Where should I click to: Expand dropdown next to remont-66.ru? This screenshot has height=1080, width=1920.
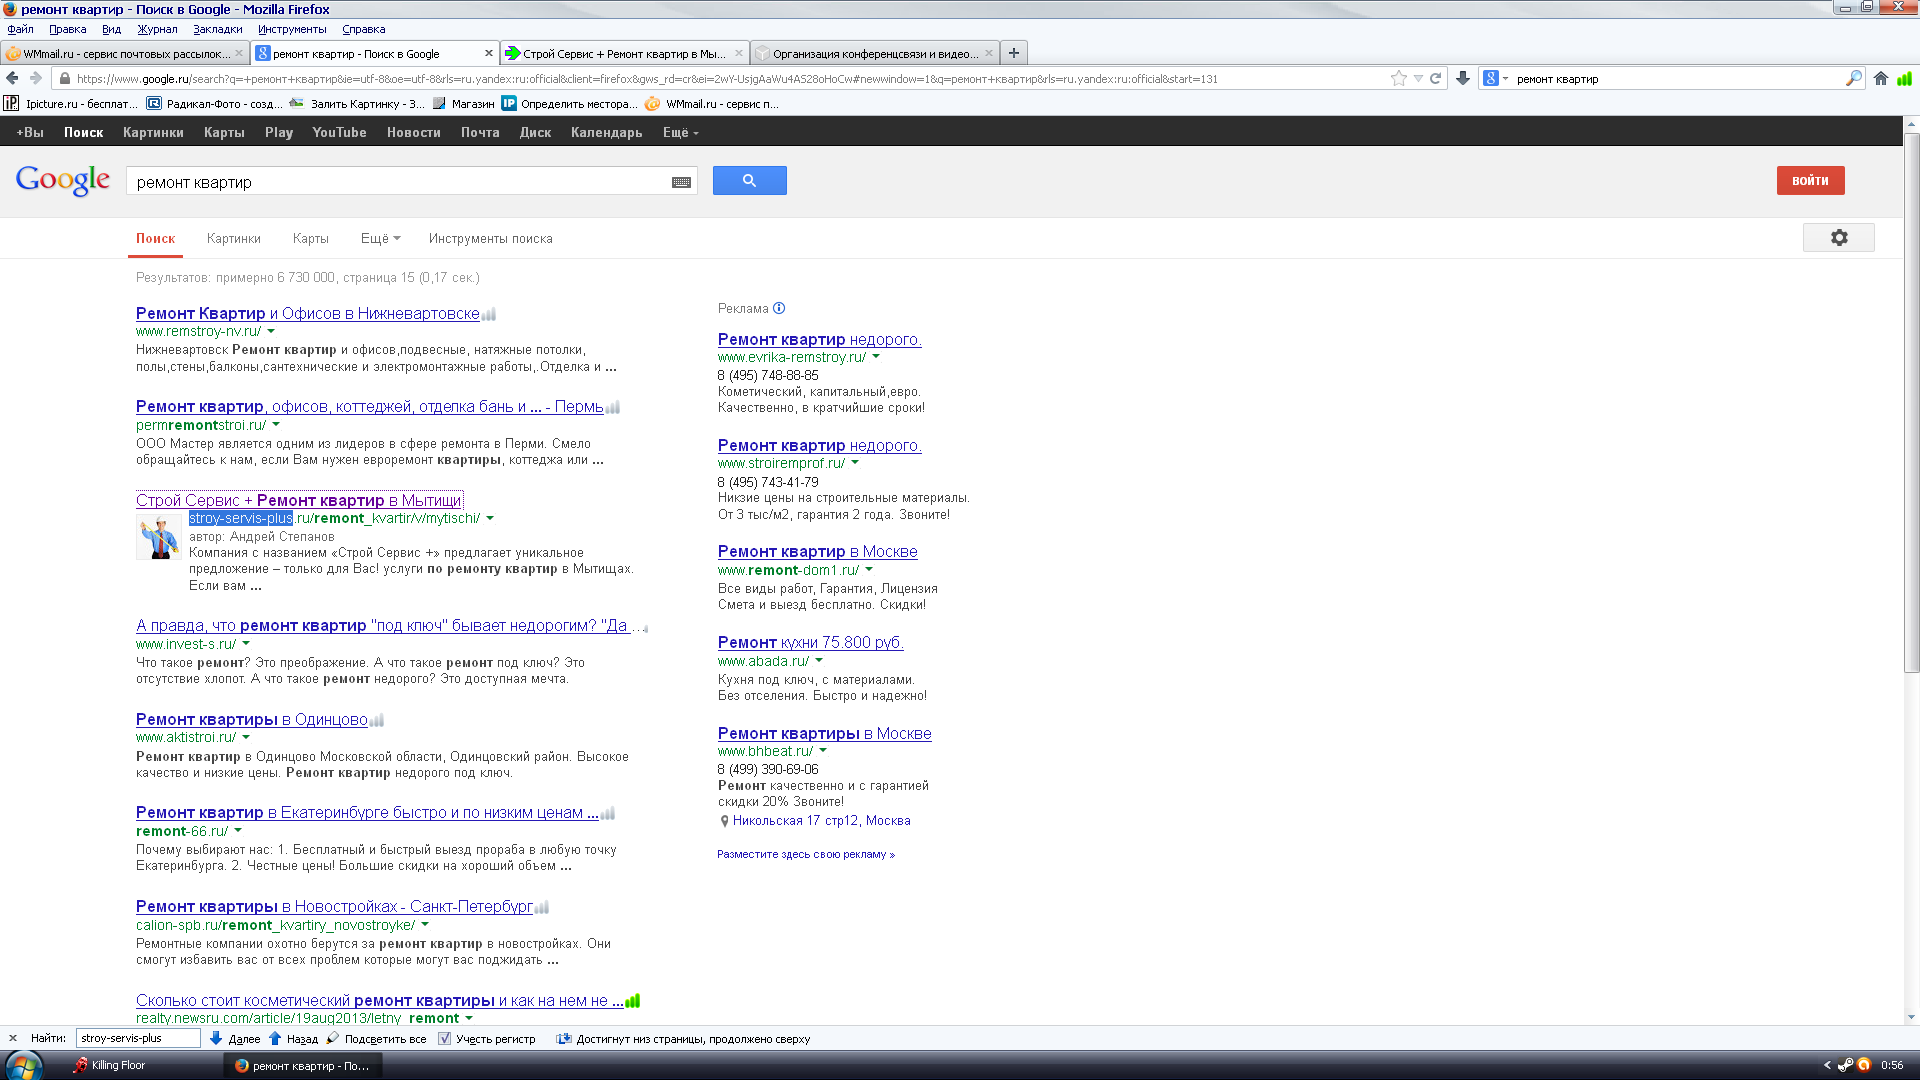pos(238,831)
